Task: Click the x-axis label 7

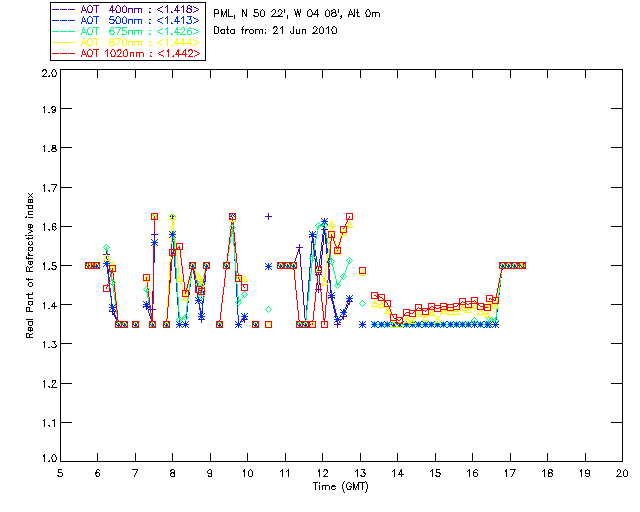Action: coord(135,473)
